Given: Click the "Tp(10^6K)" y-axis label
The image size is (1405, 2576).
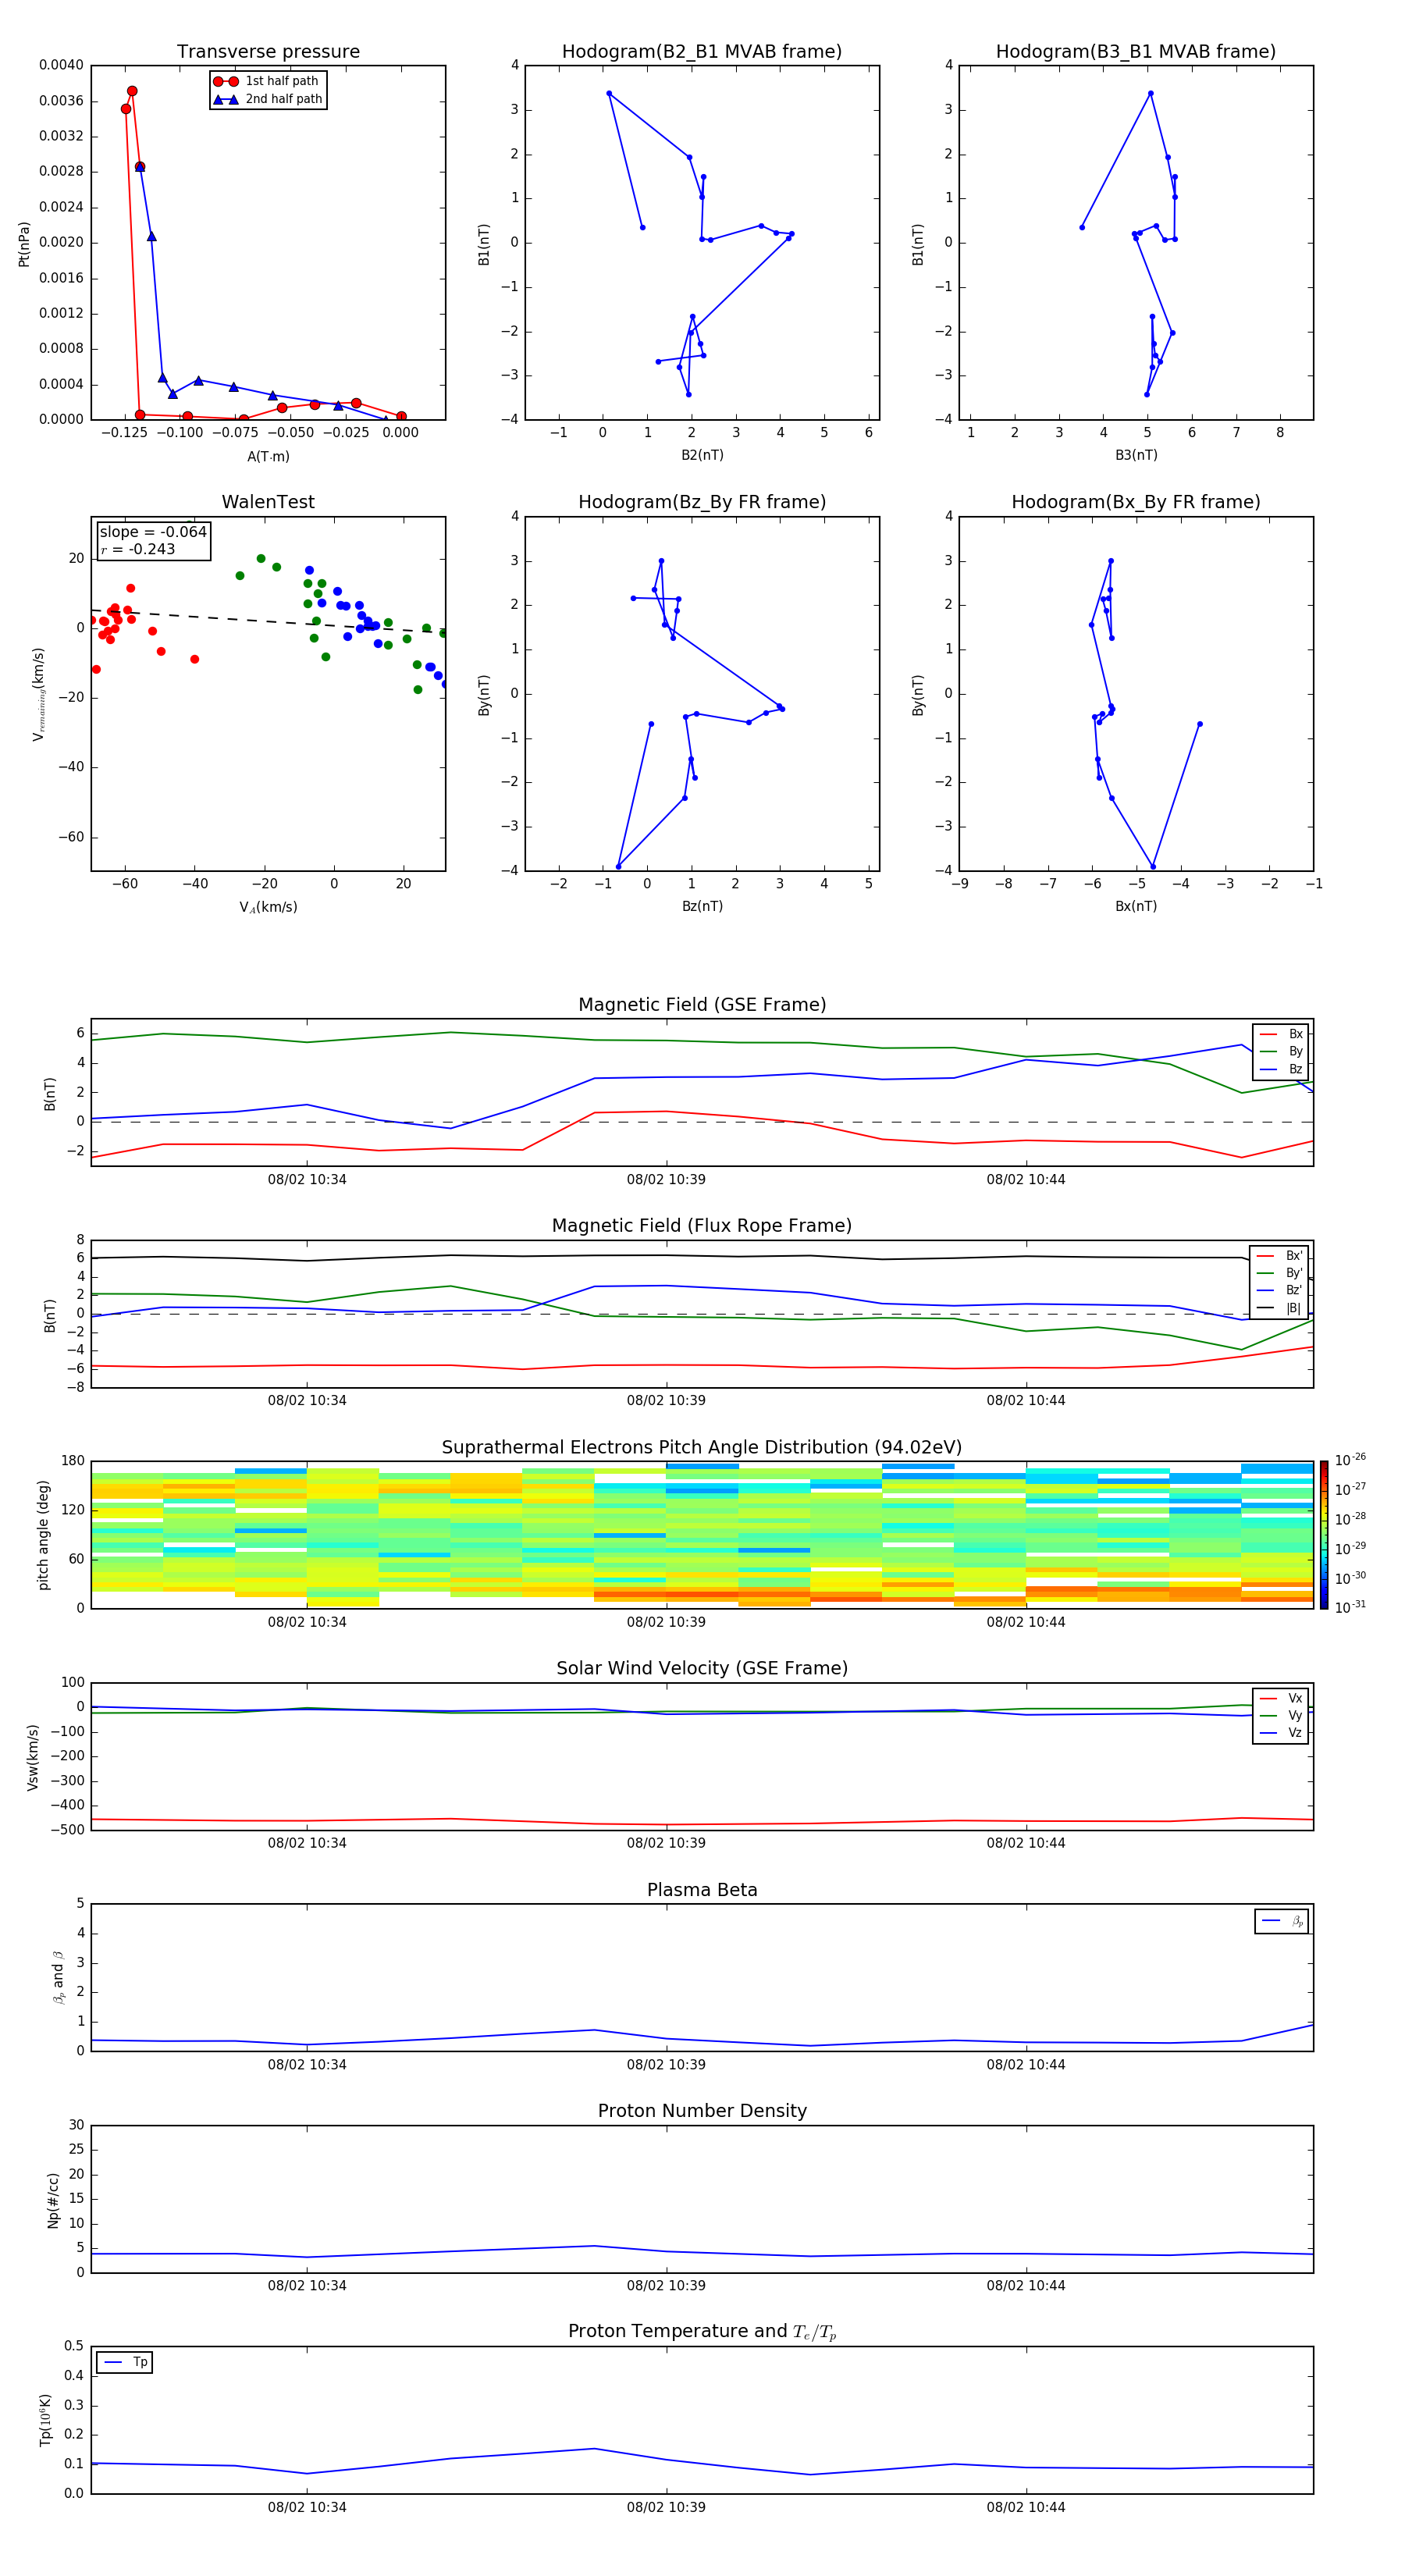Looking at the screenshot, I should (45, 2420).
